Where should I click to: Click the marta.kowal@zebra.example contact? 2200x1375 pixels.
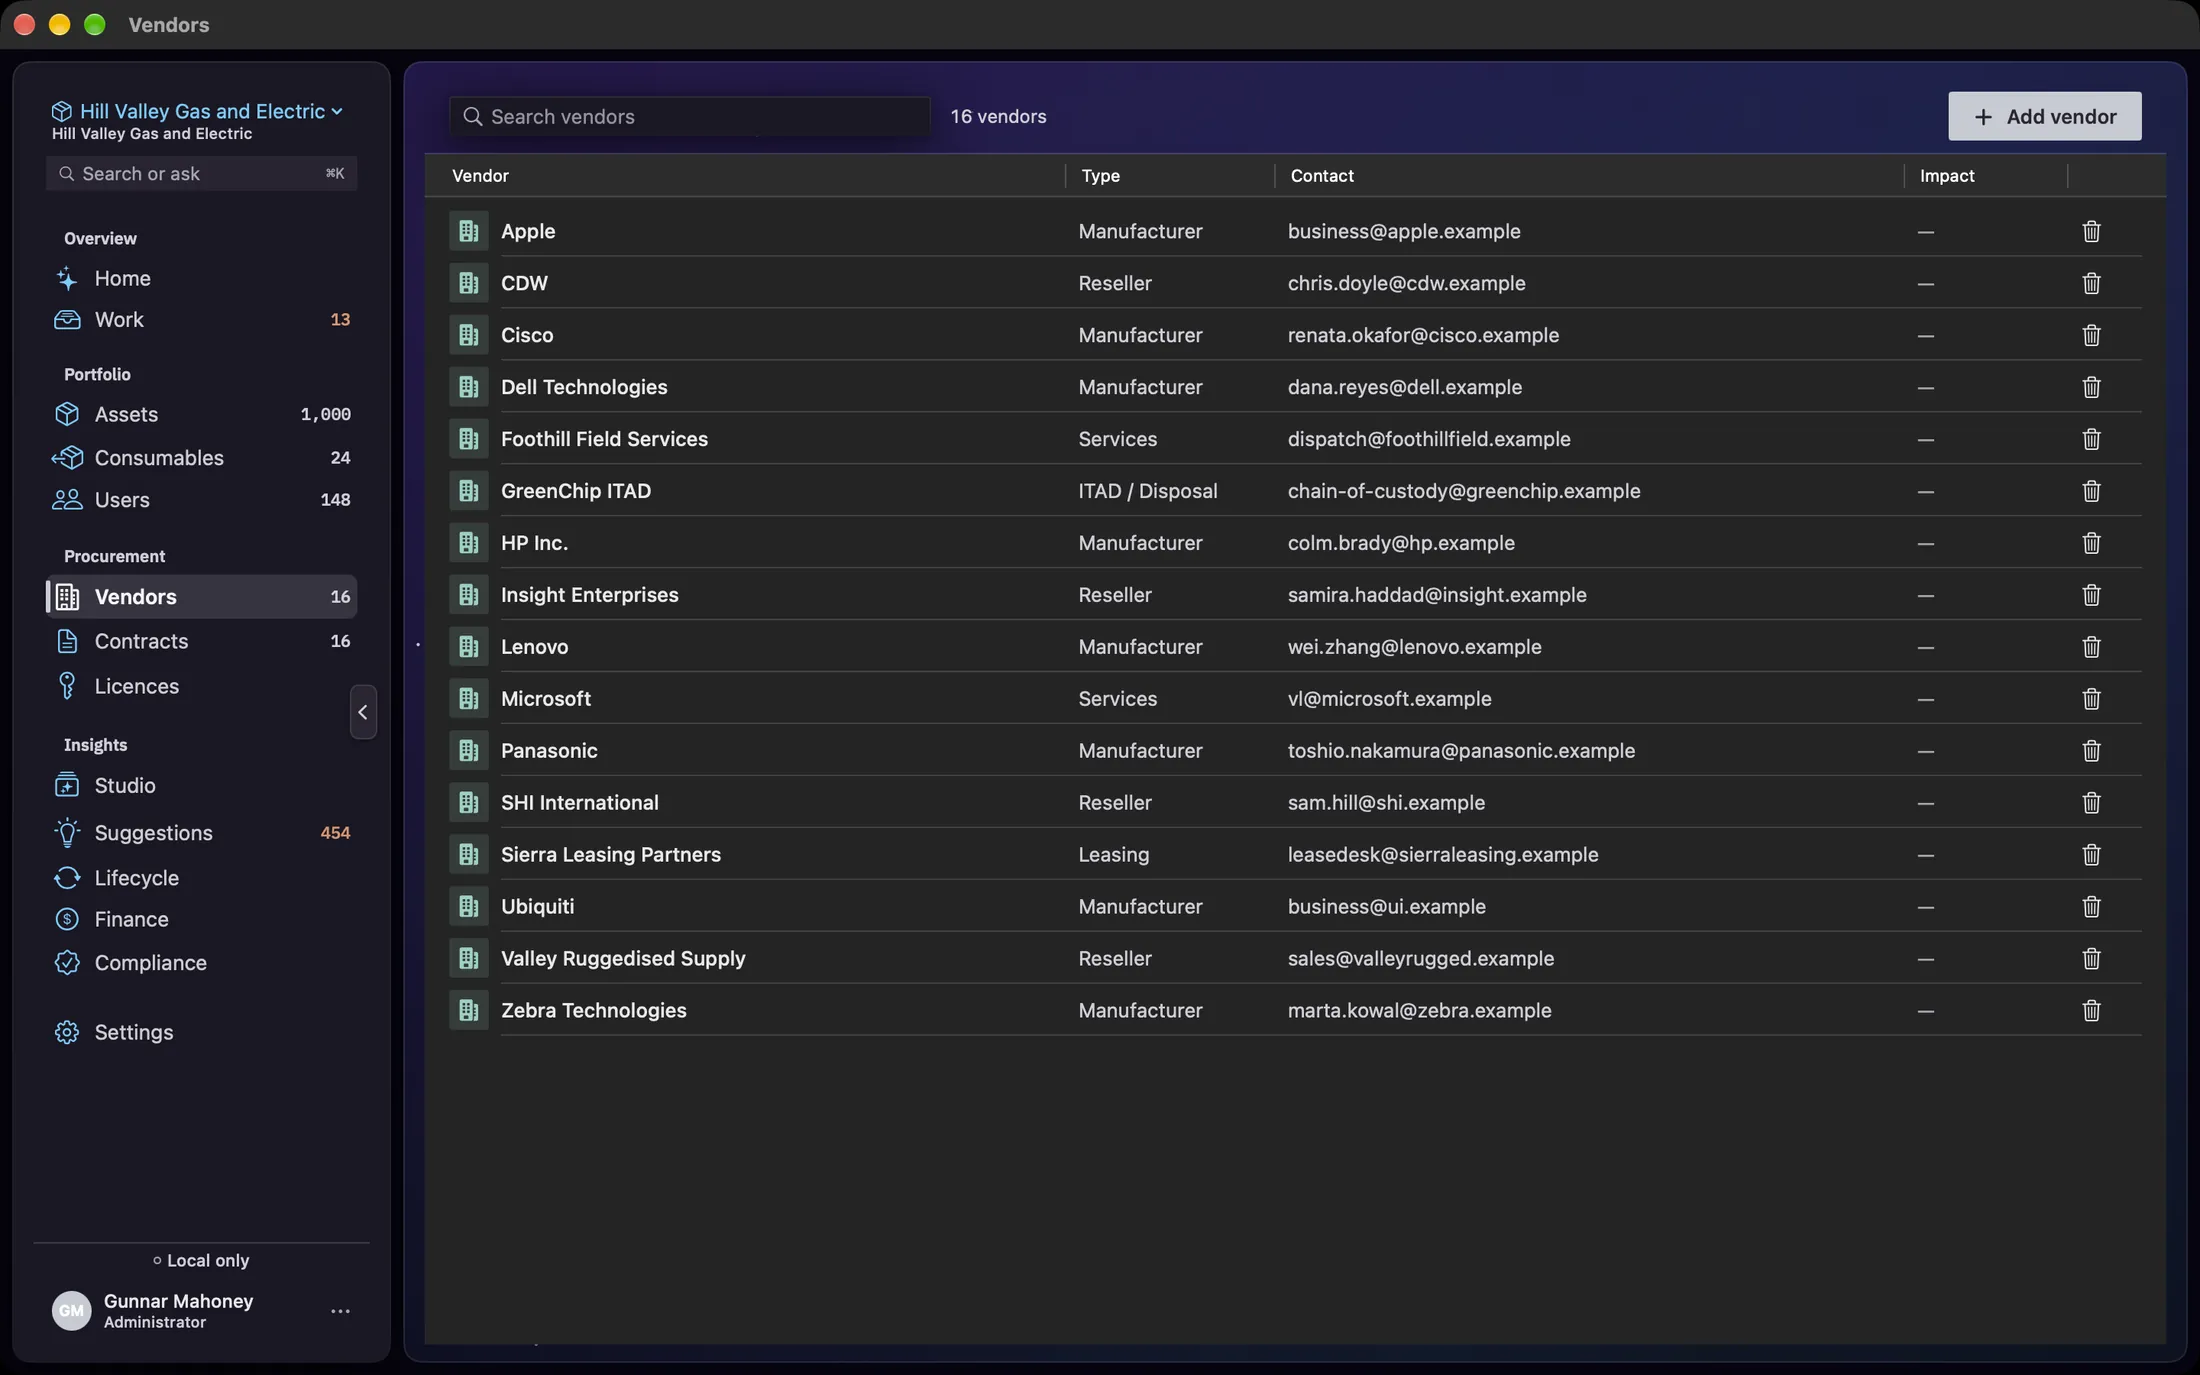[1419, 1011]
